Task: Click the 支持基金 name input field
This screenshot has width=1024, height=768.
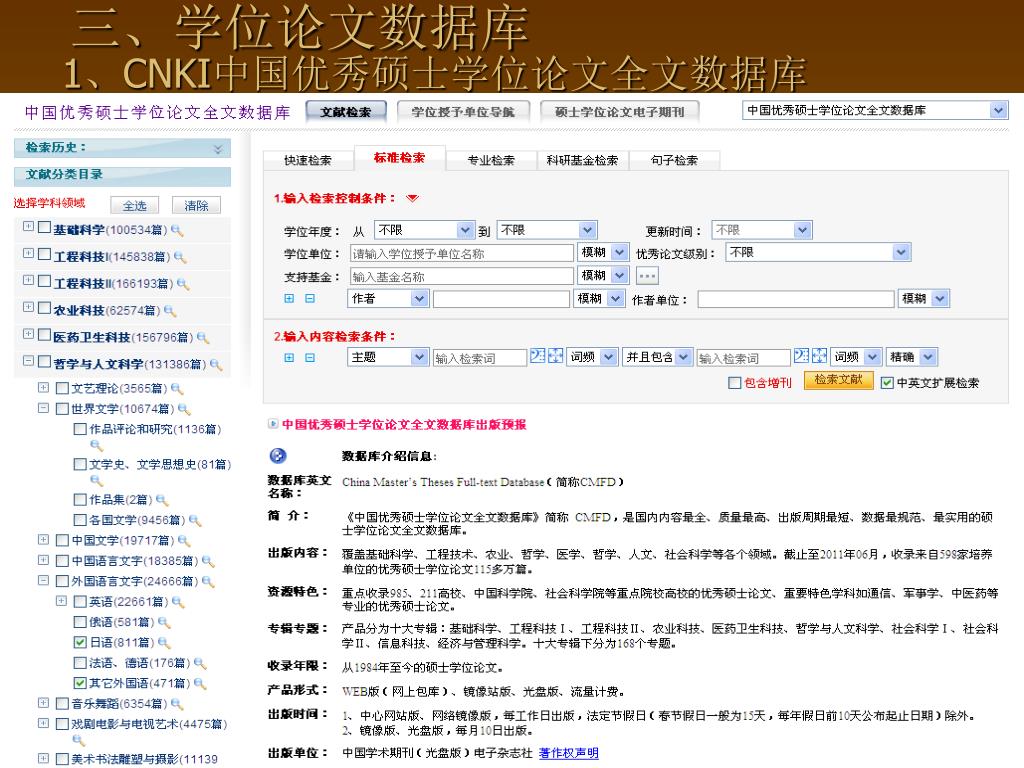Action: [x=462, y=276]
